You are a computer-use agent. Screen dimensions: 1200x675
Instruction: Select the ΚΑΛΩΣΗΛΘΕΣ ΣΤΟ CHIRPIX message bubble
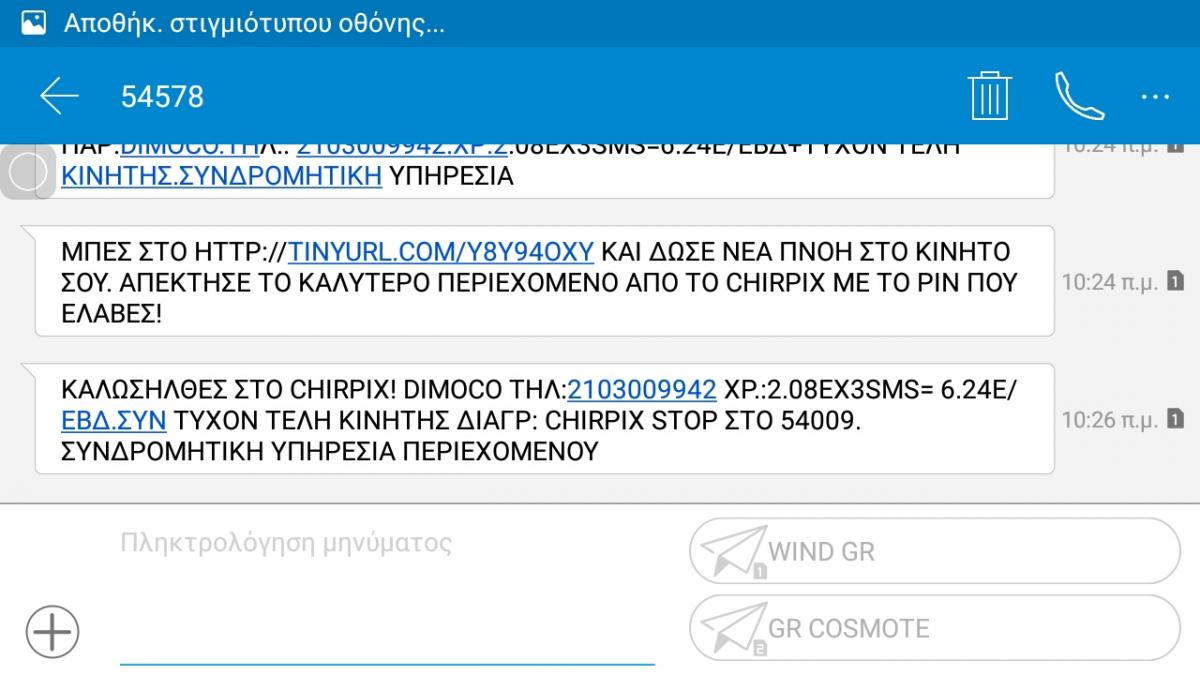coord(545,420)
